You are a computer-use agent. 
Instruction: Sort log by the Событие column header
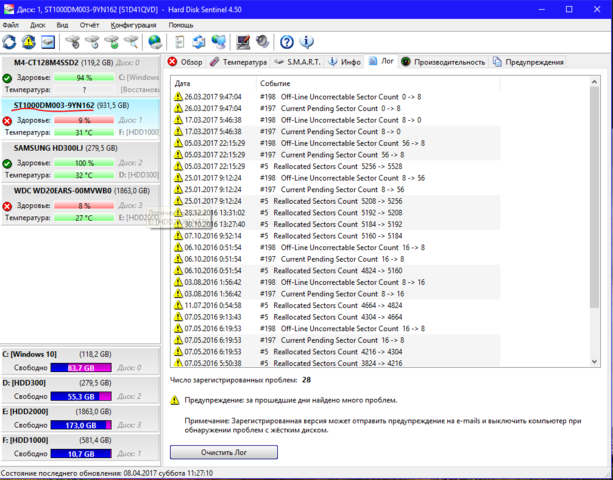[x=378, y=84]
